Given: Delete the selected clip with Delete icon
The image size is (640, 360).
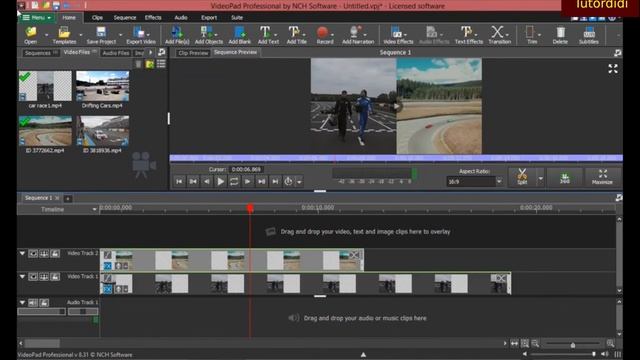Looking at the screenshot, I should (x=560, y=35).
